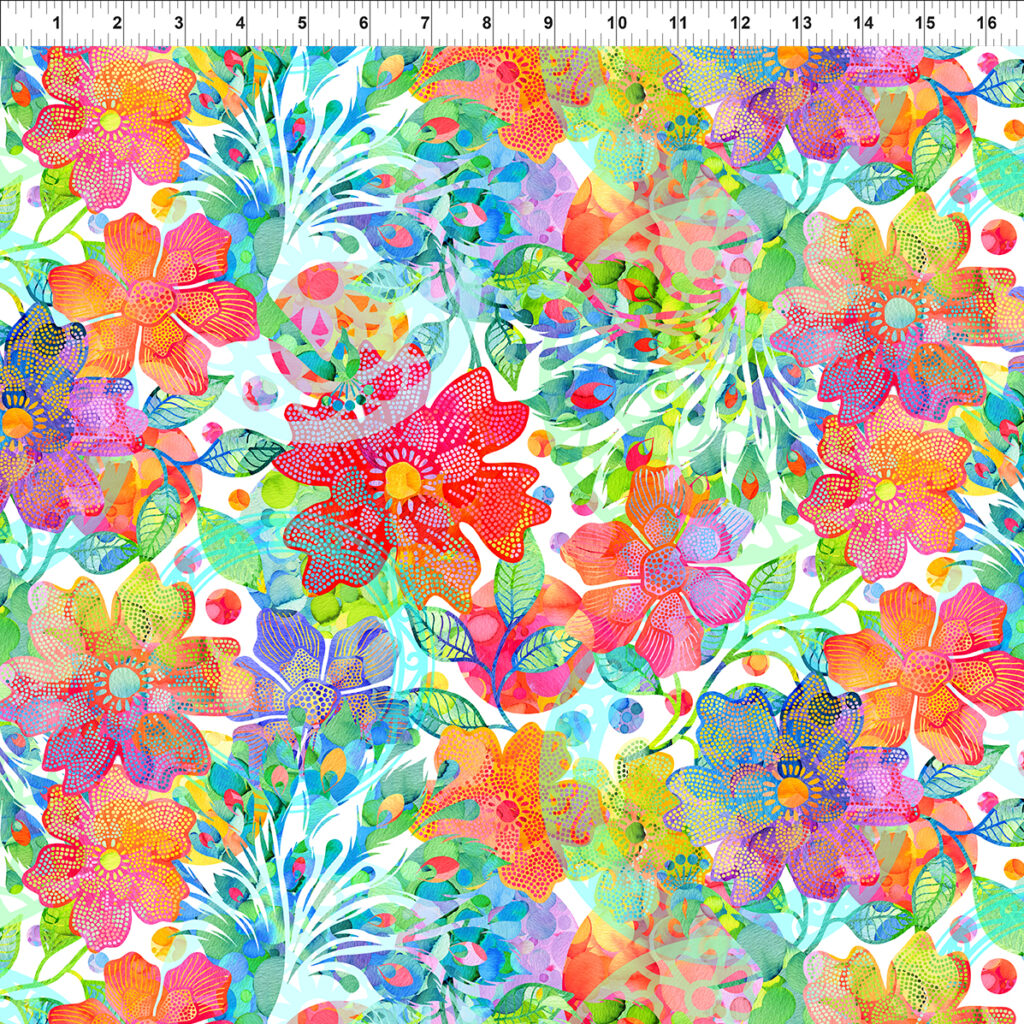Select ruler label "8"
The image size is (1024, 1024).
coord(487,23)
